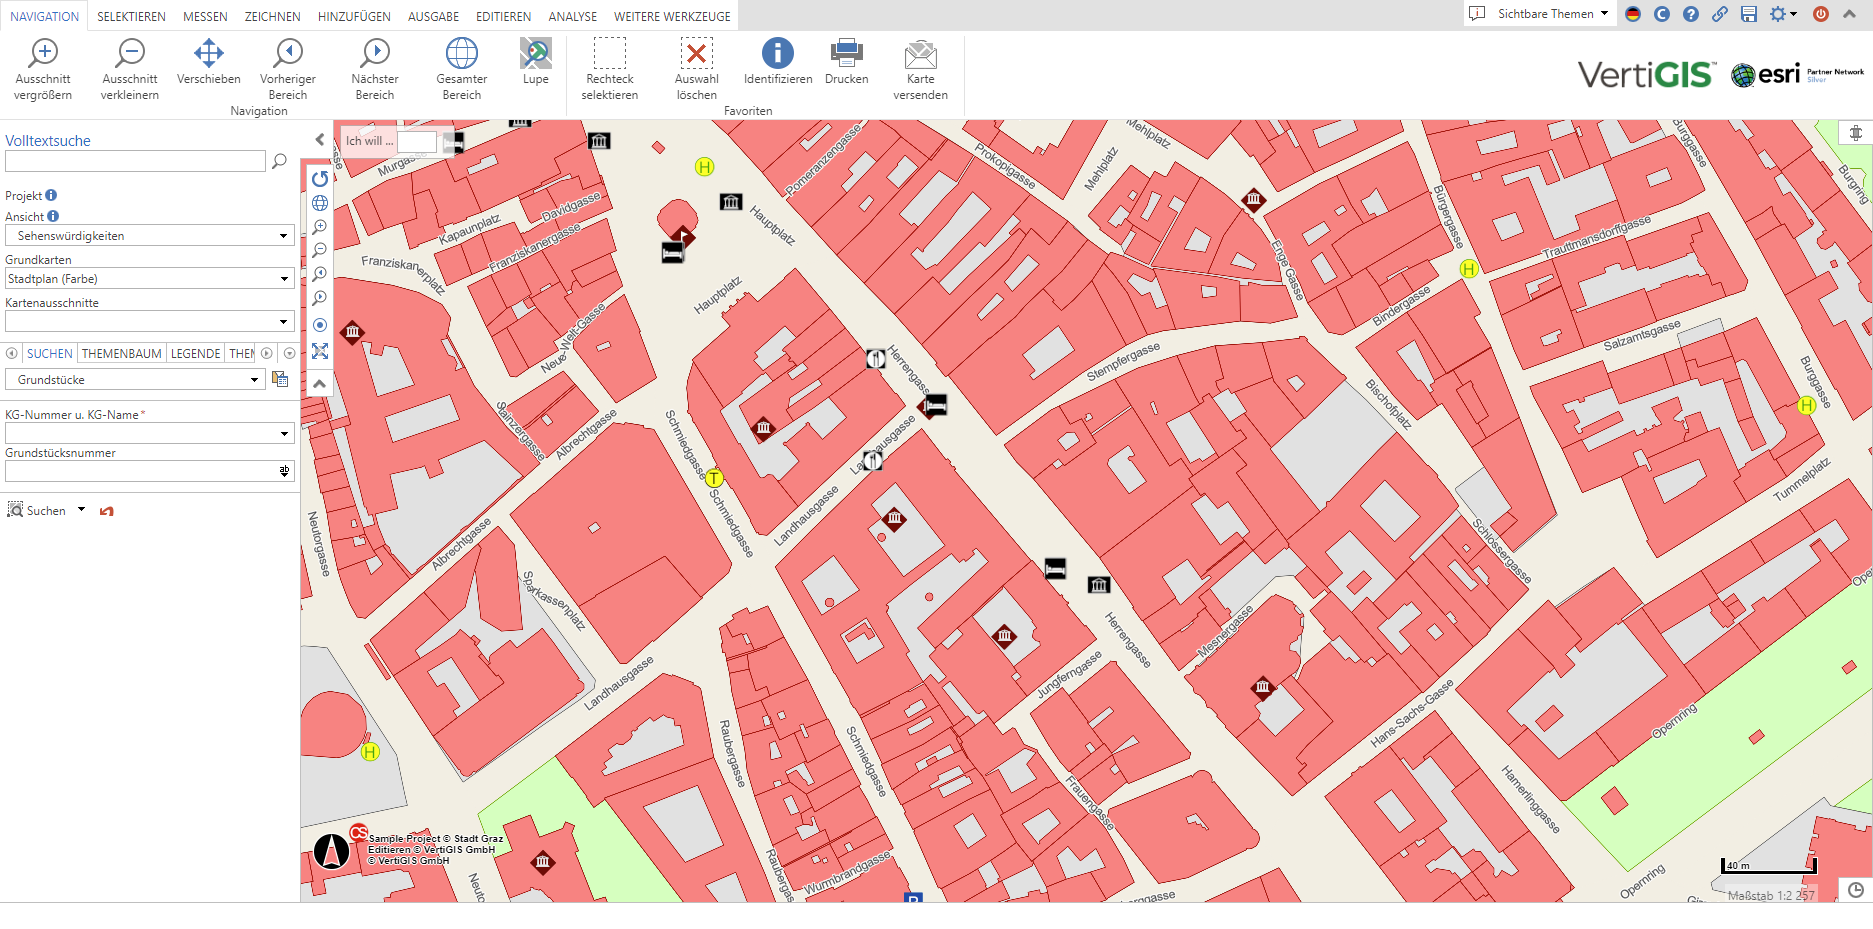The width and height of the screenshot is (1873, 929).
Task: Print the map with Drucken
Action: 846,62
